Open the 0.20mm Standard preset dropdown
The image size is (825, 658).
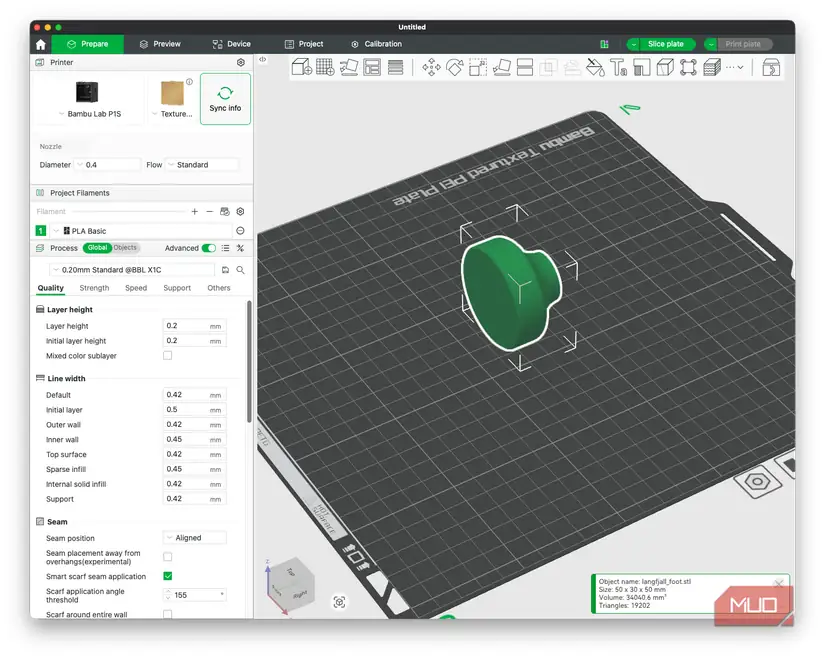[x=132, y=270]
